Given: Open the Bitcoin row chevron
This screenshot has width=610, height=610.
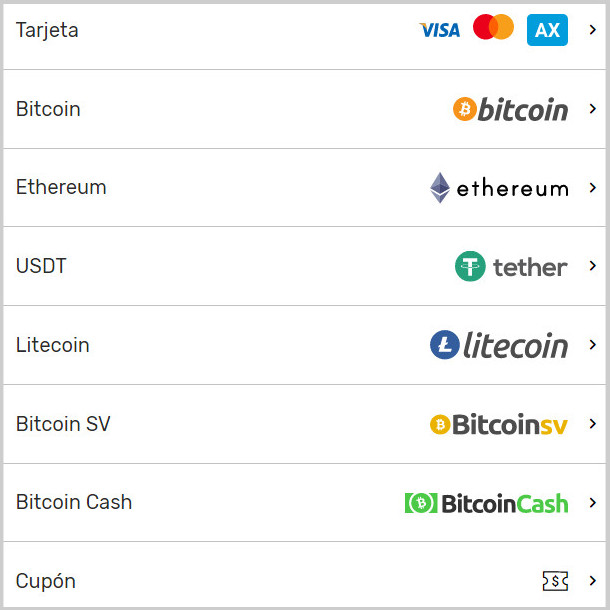Looking at the screenshot, I should pyautogui.click(x=592, y=109).
